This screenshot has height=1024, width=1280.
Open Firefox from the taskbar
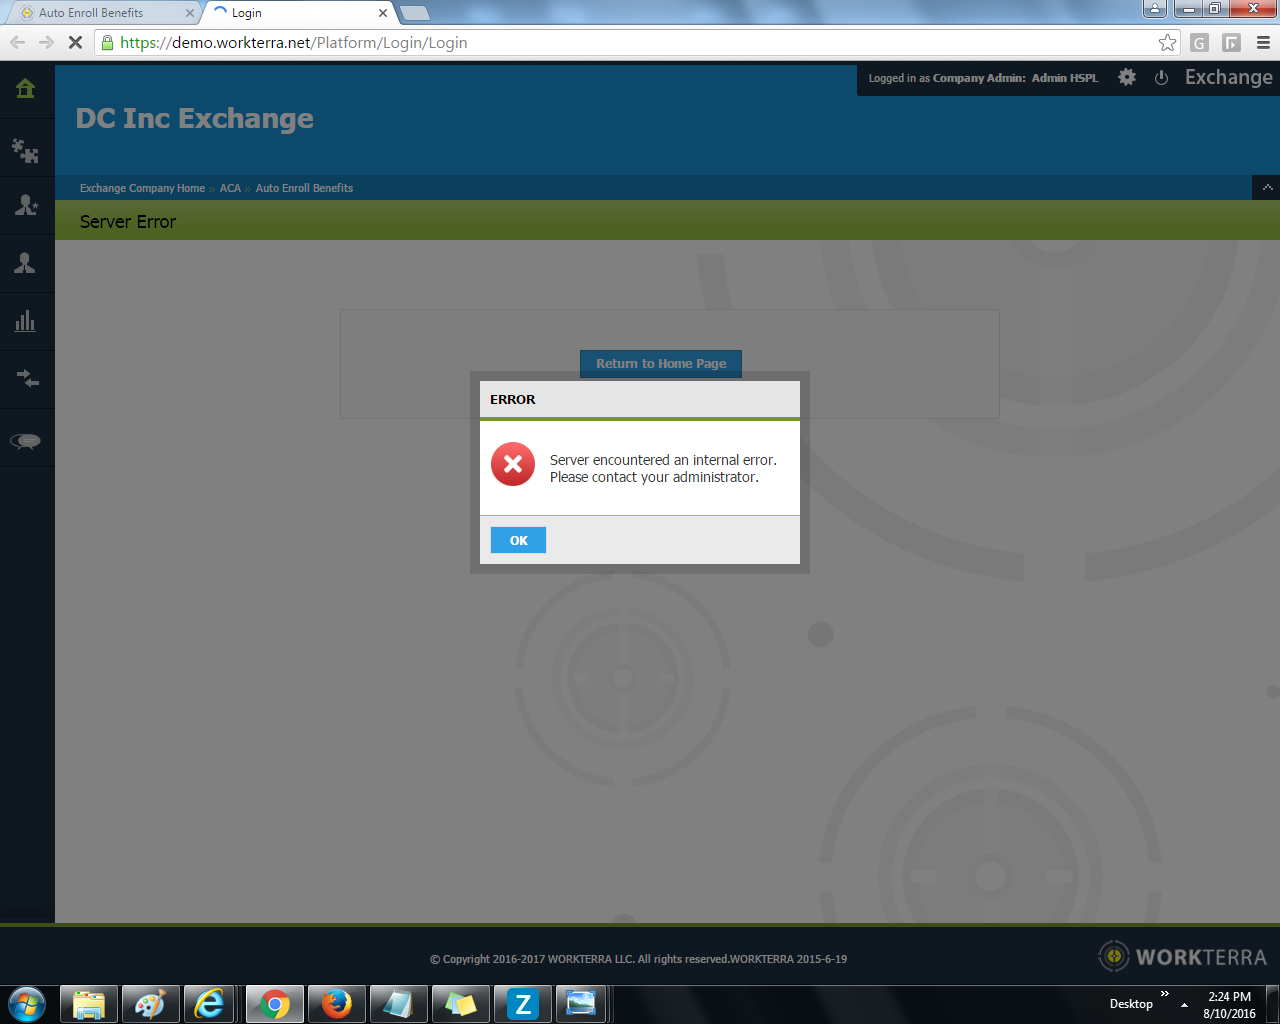click(x=337, y=1003)
